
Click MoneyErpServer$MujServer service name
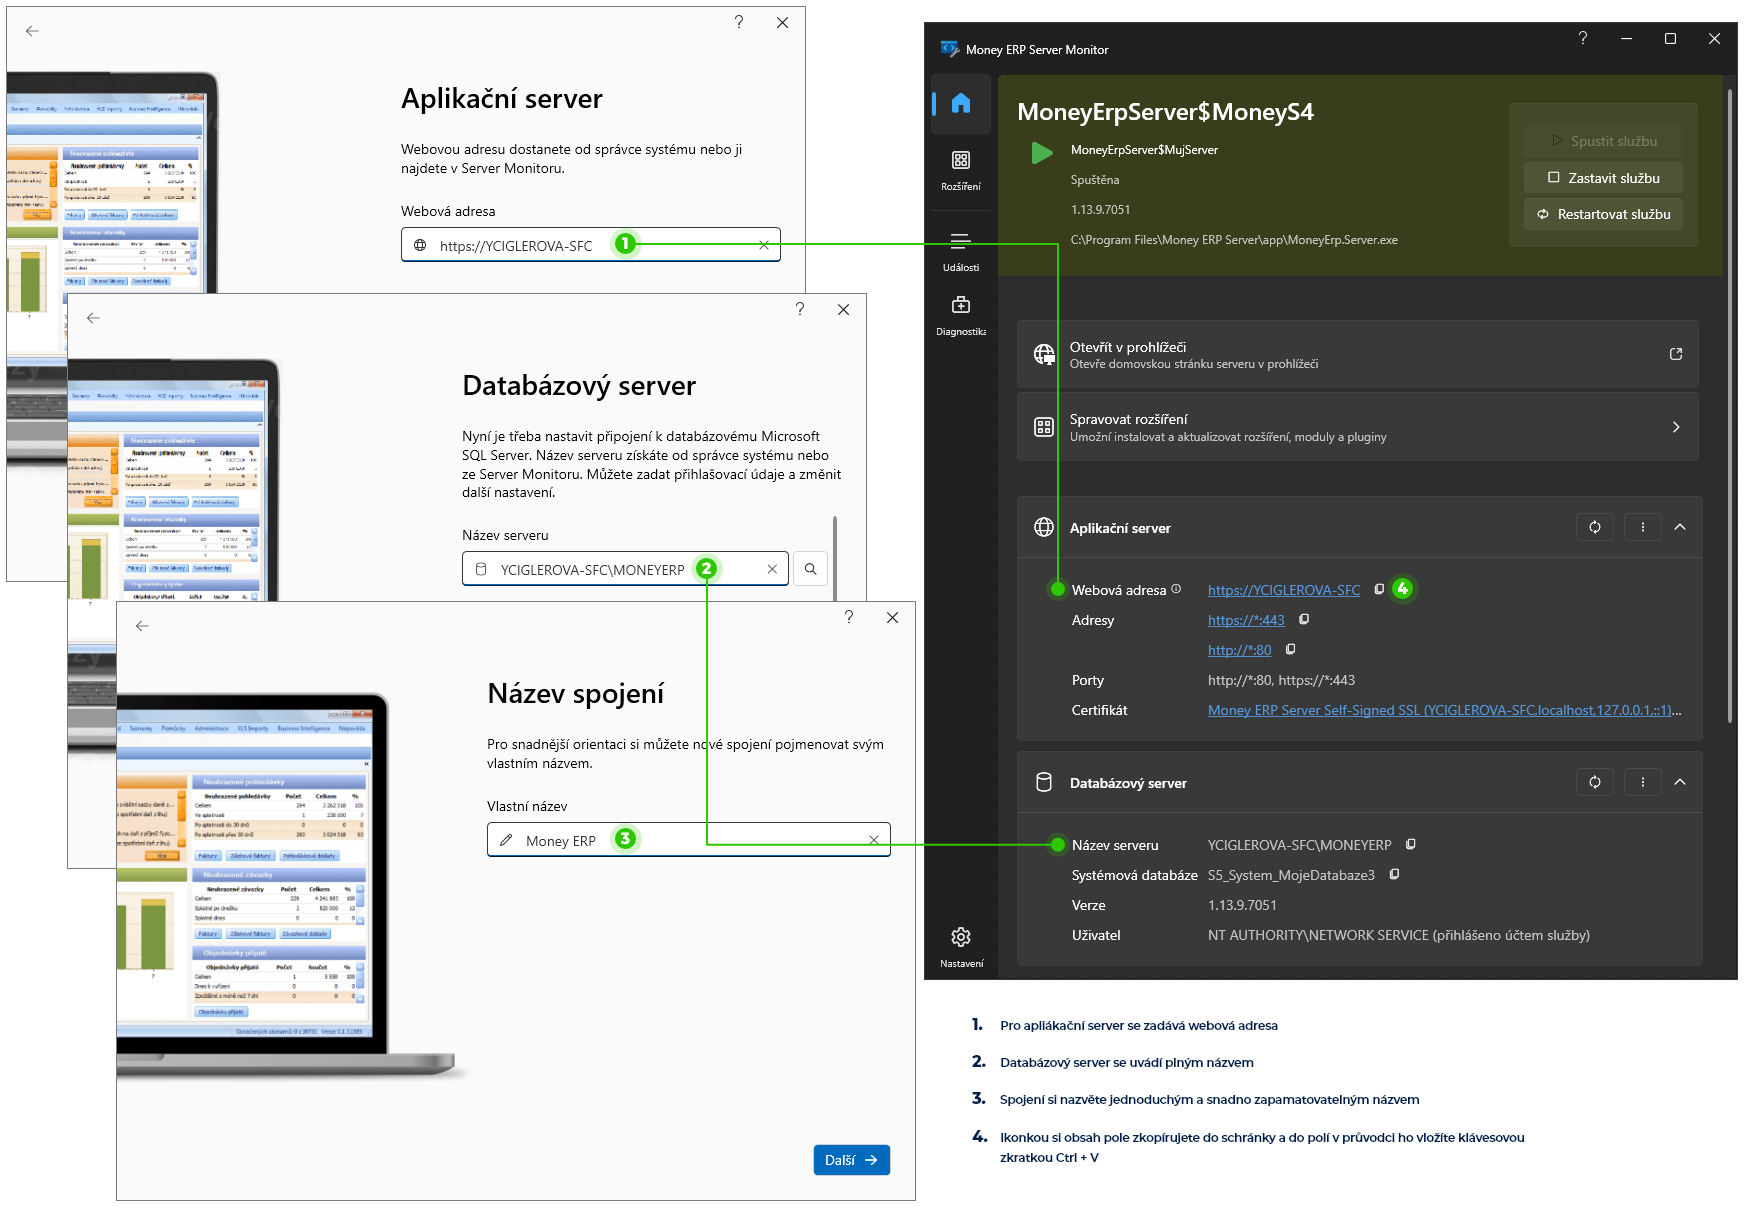(1144, 150)
